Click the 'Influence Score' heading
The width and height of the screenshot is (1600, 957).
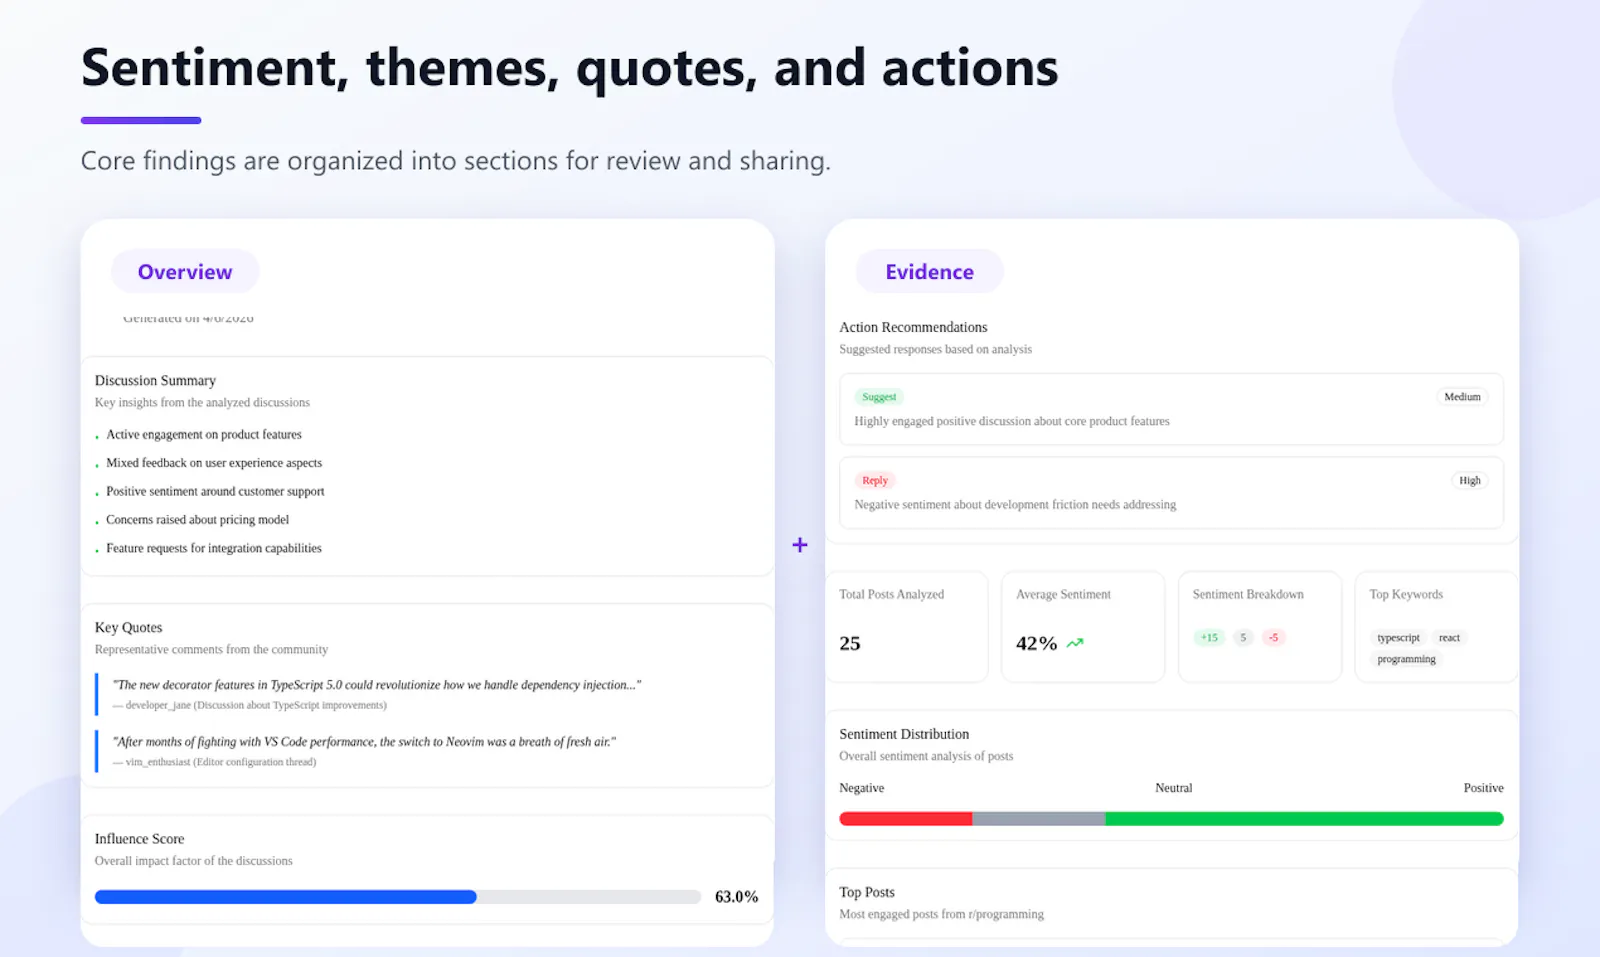tap(139, 839)
